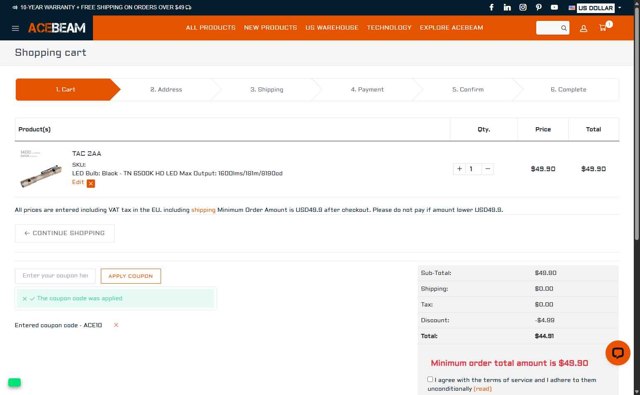Select the 3. Shipping step
This screenshot has height=395, width=640.
(x=267, y=89)
